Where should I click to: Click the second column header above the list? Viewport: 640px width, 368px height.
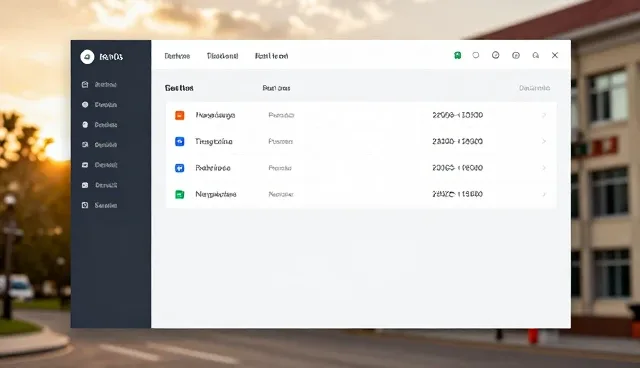point(276,88)
